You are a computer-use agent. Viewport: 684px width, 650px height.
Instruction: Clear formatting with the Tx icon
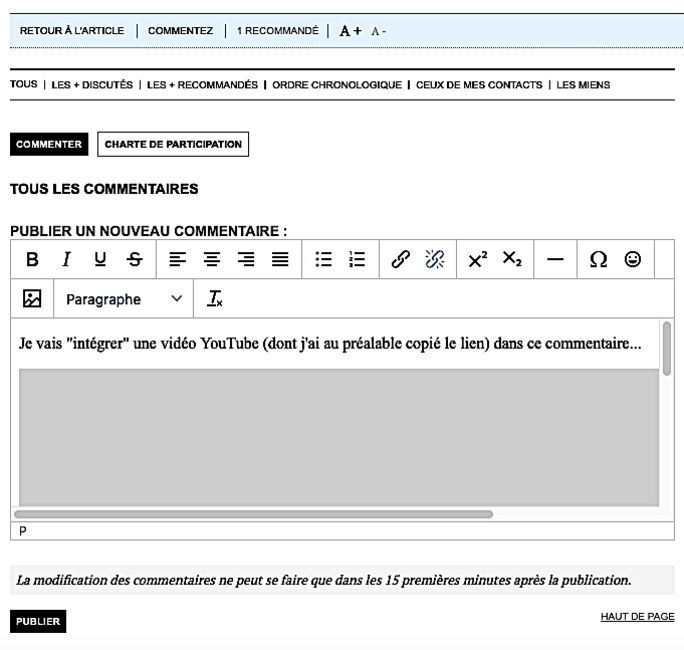click(x=215, y=298)
